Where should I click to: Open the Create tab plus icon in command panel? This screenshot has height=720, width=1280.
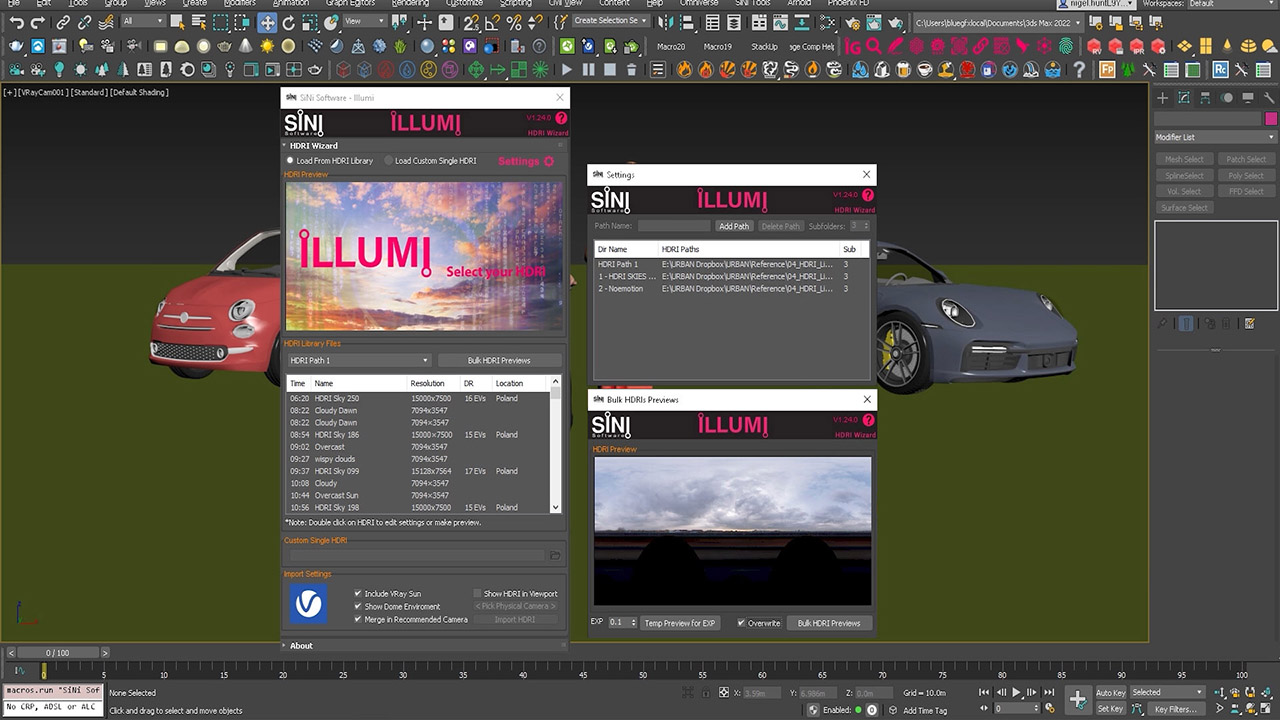click(x=1163, y=97)
